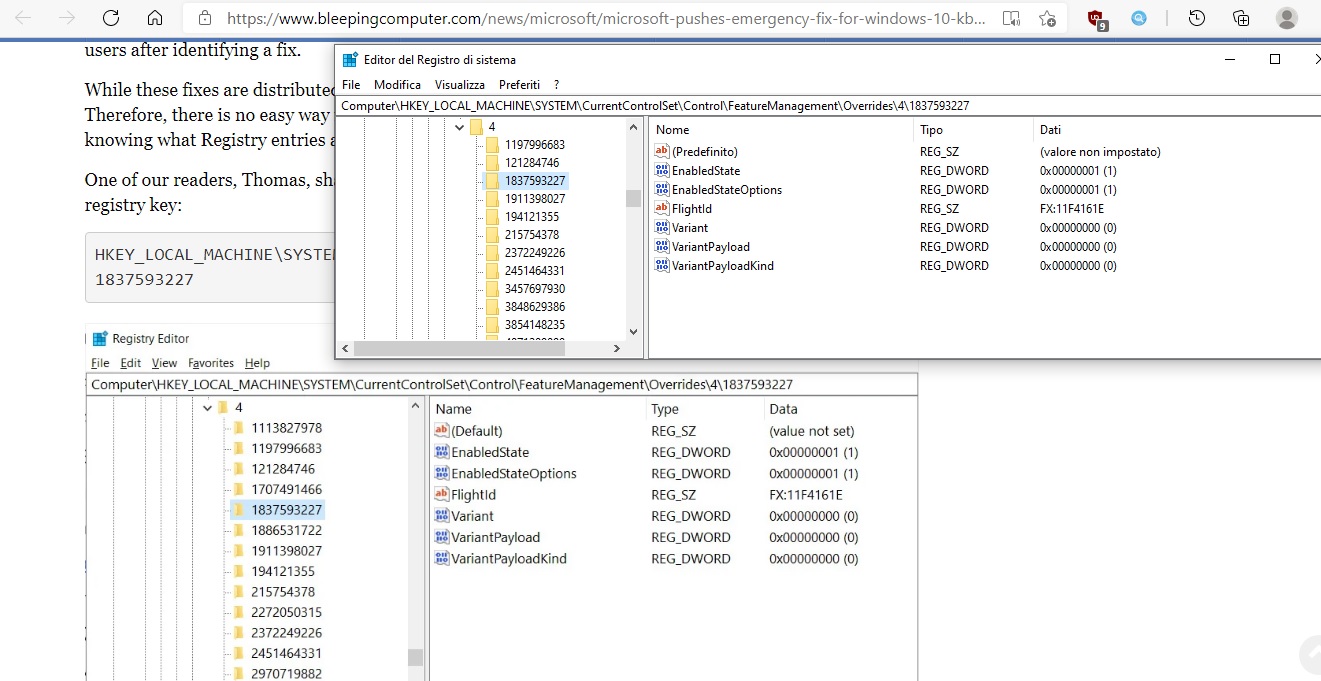Click the DWORD icon of EnabledState in Editor del Registro
The height and width of the screenshot is (681, 1321).
tap(662, 170)
